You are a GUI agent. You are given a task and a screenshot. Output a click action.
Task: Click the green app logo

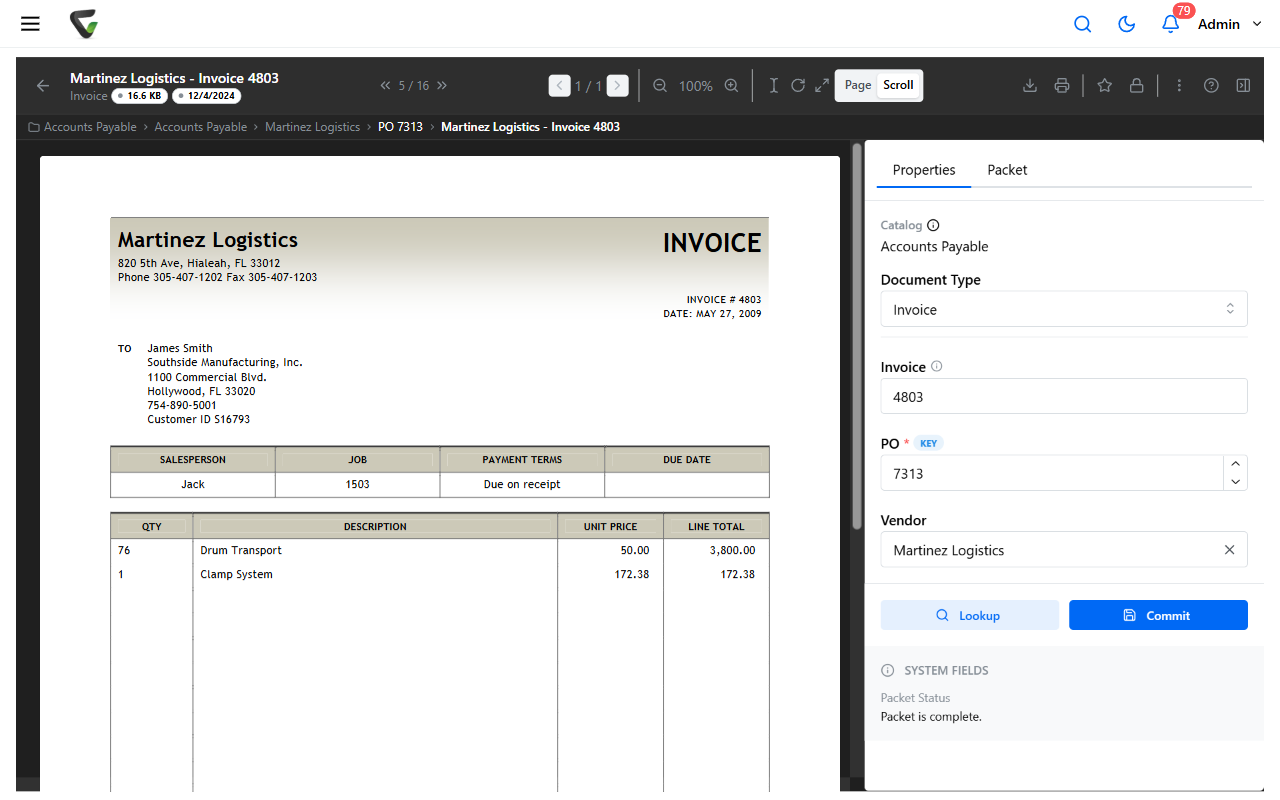84,24
